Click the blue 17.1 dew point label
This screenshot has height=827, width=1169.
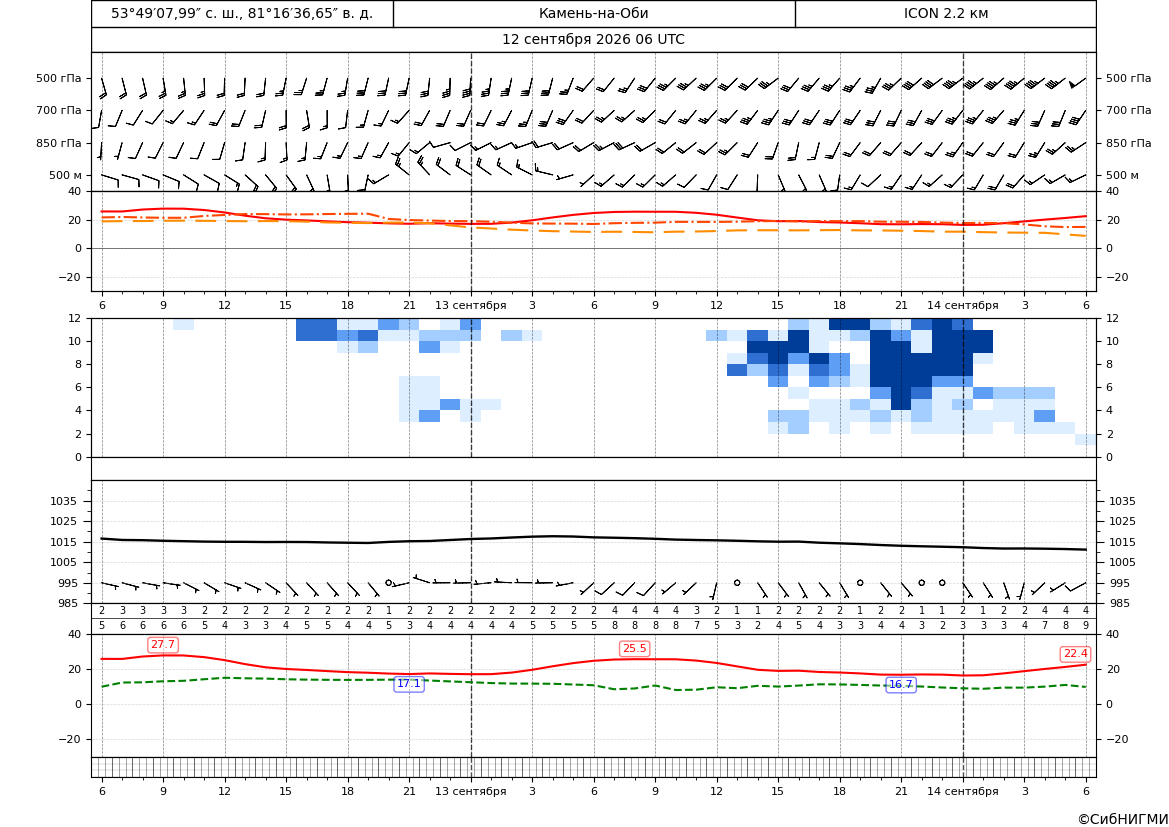(x=409, y=684)
